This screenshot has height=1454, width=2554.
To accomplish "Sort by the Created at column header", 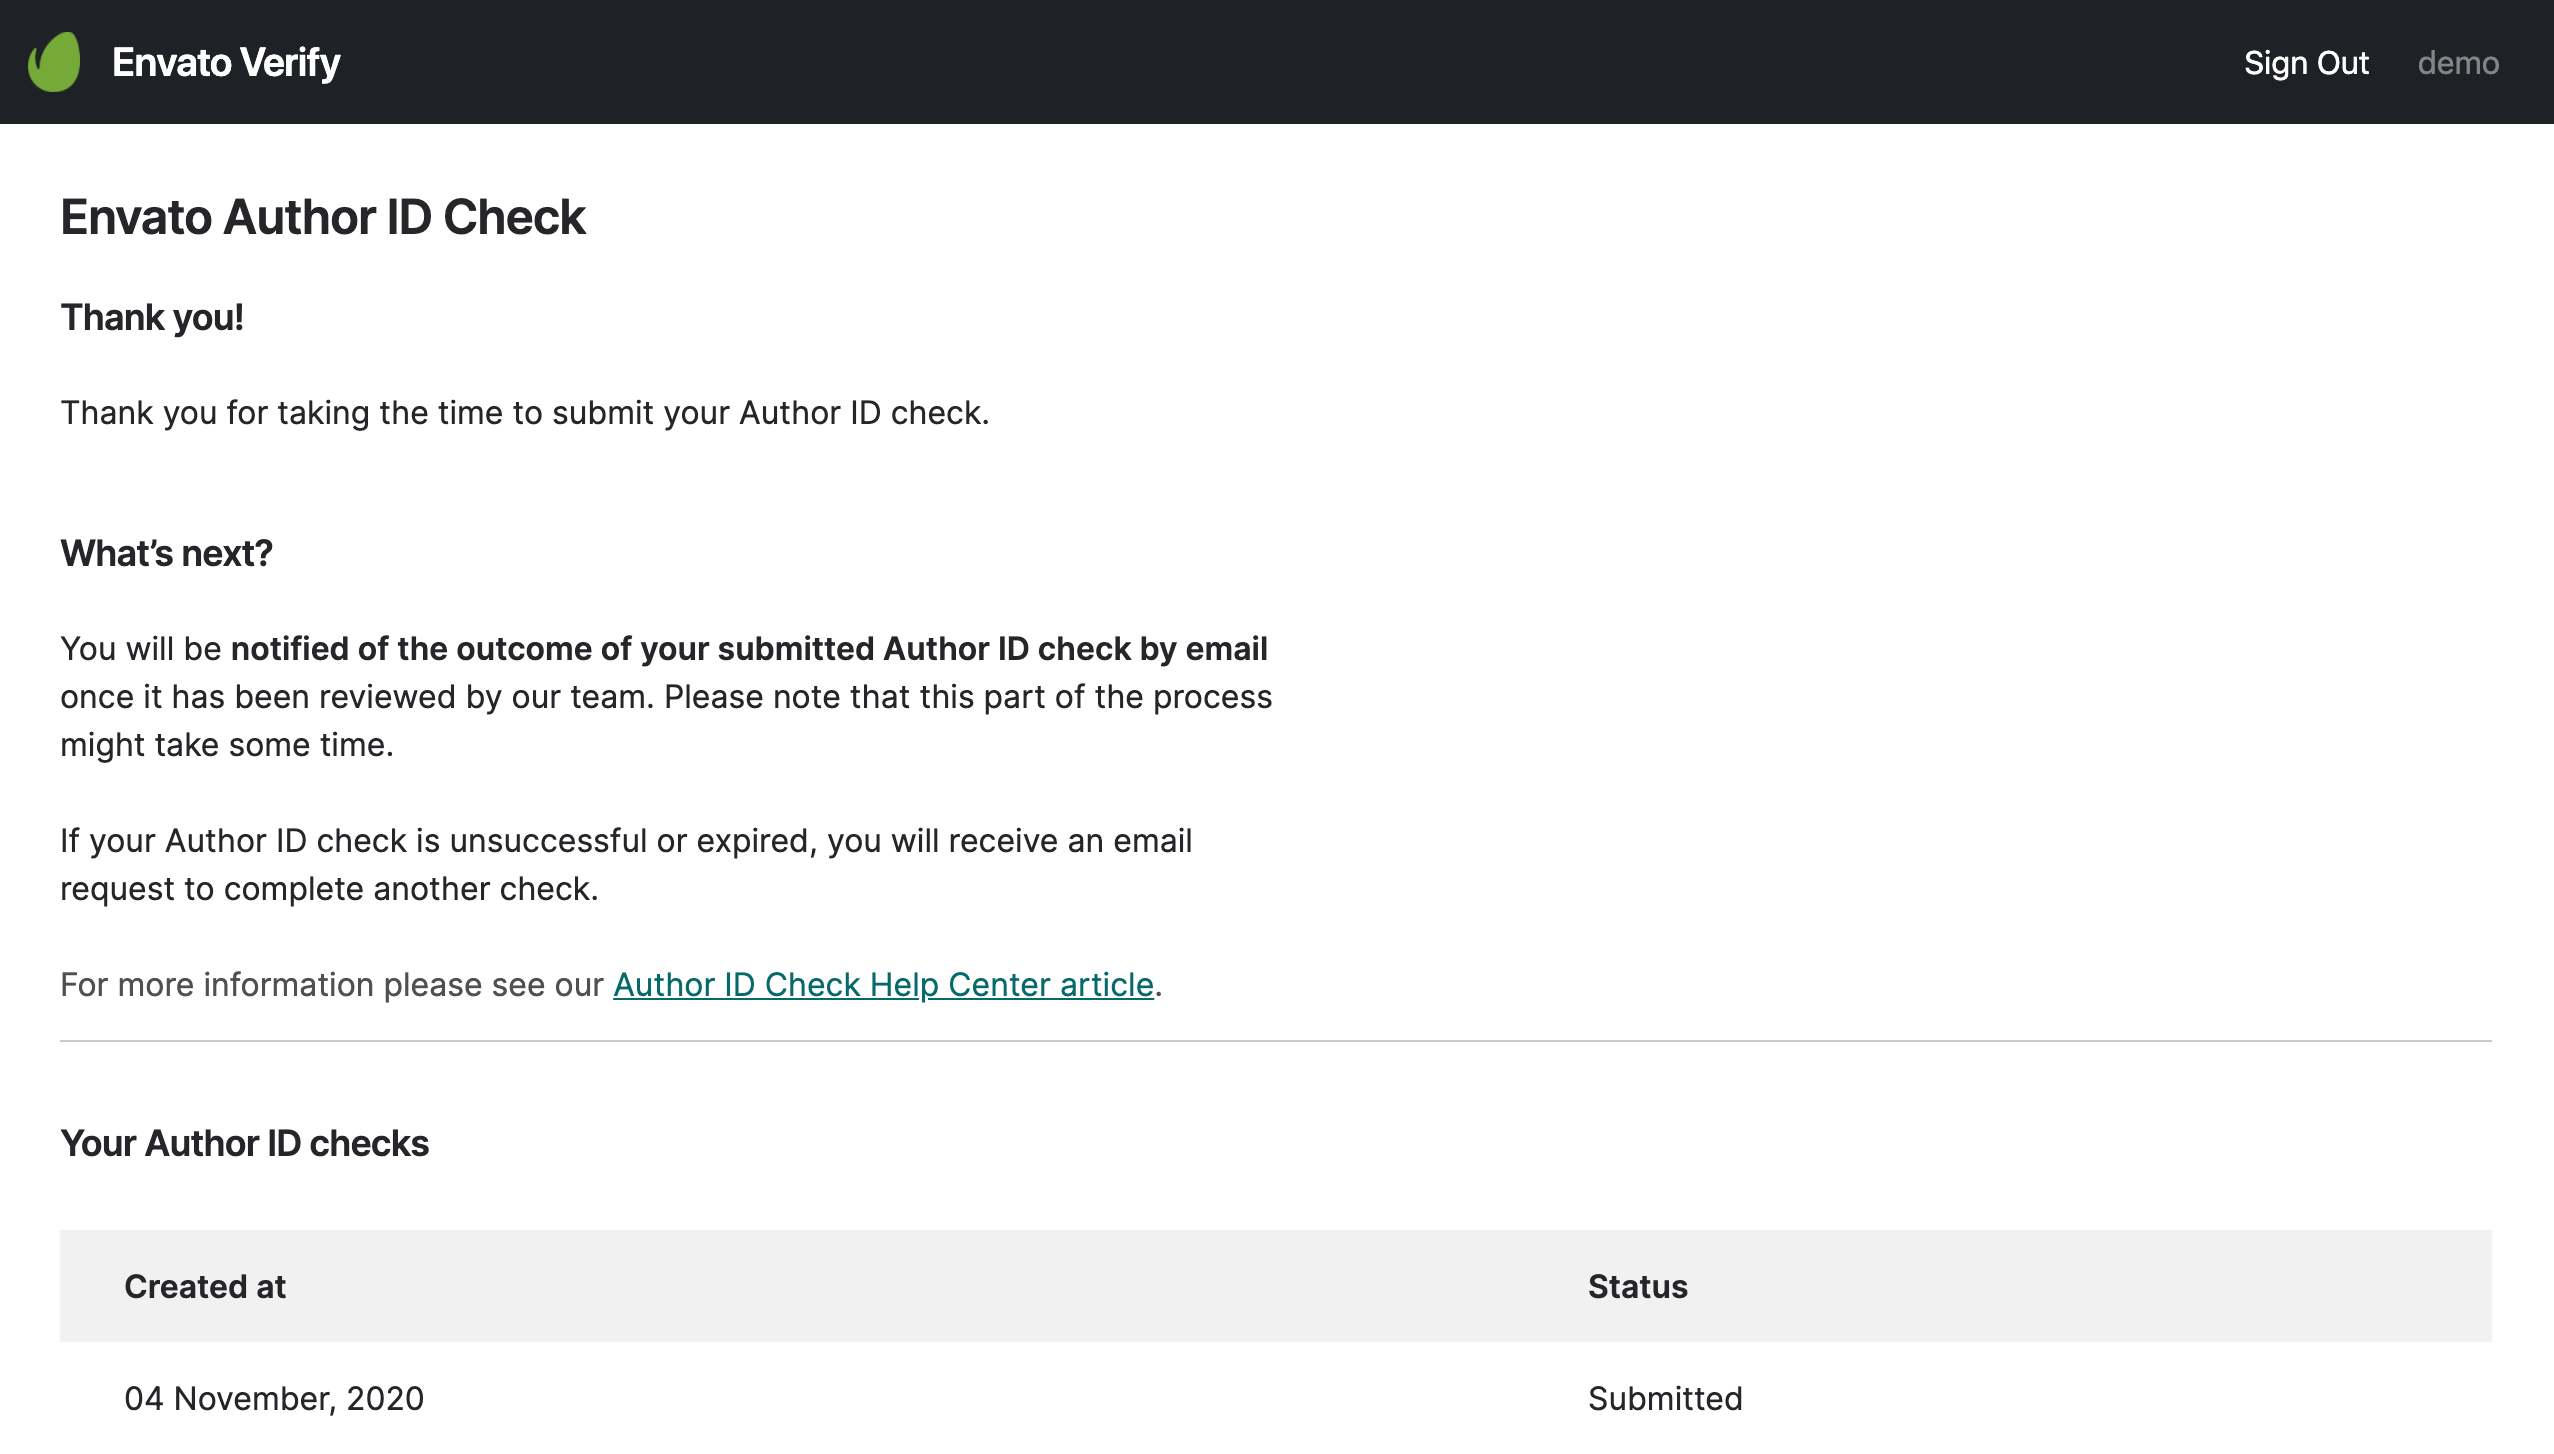I will click(x=204, y=1286).
